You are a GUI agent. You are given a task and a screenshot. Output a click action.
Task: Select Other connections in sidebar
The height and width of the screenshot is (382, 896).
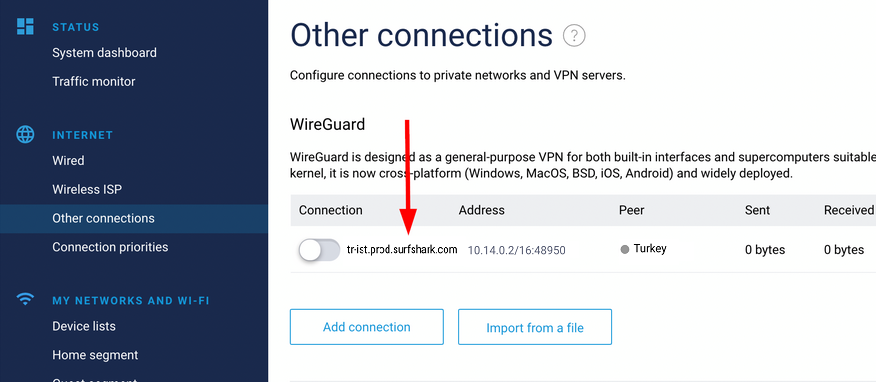134,218
